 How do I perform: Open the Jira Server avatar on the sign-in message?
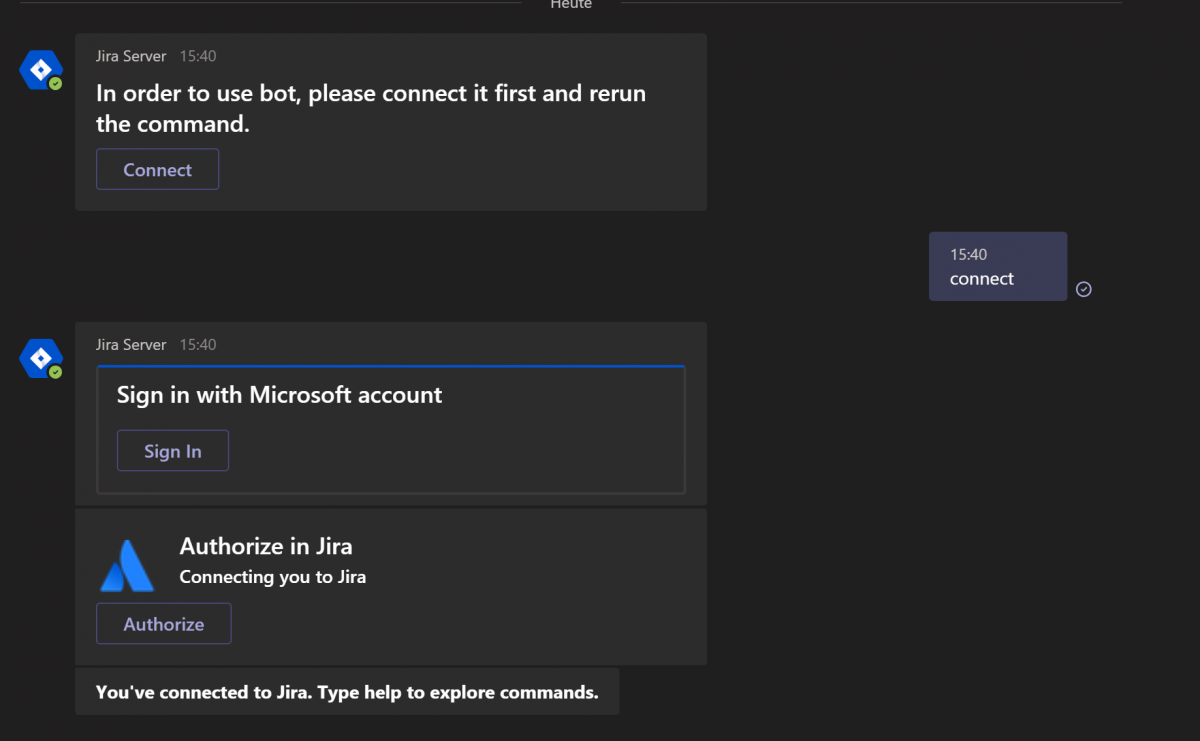pyautogui.click(x=41, y=359)
